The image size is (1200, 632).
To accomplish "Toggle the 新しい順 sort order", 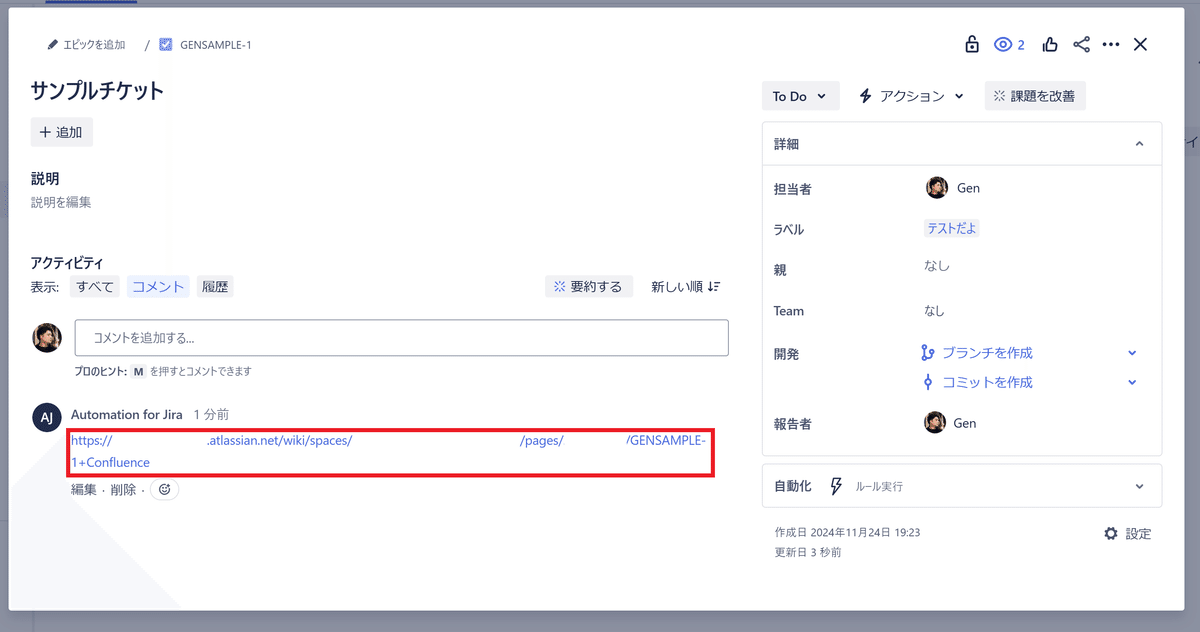I will pos(685,287).
